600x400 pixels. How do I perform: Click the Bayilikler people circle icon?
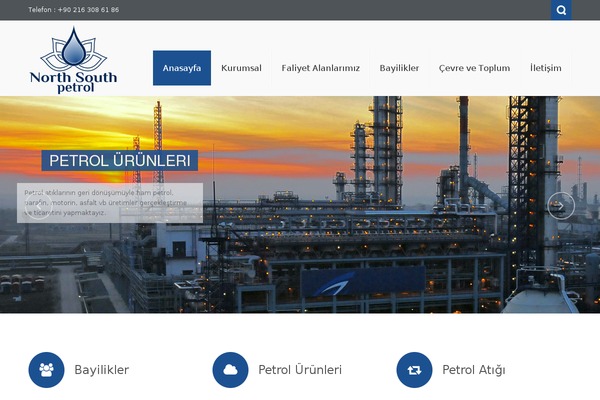click(x=46, y=370)
